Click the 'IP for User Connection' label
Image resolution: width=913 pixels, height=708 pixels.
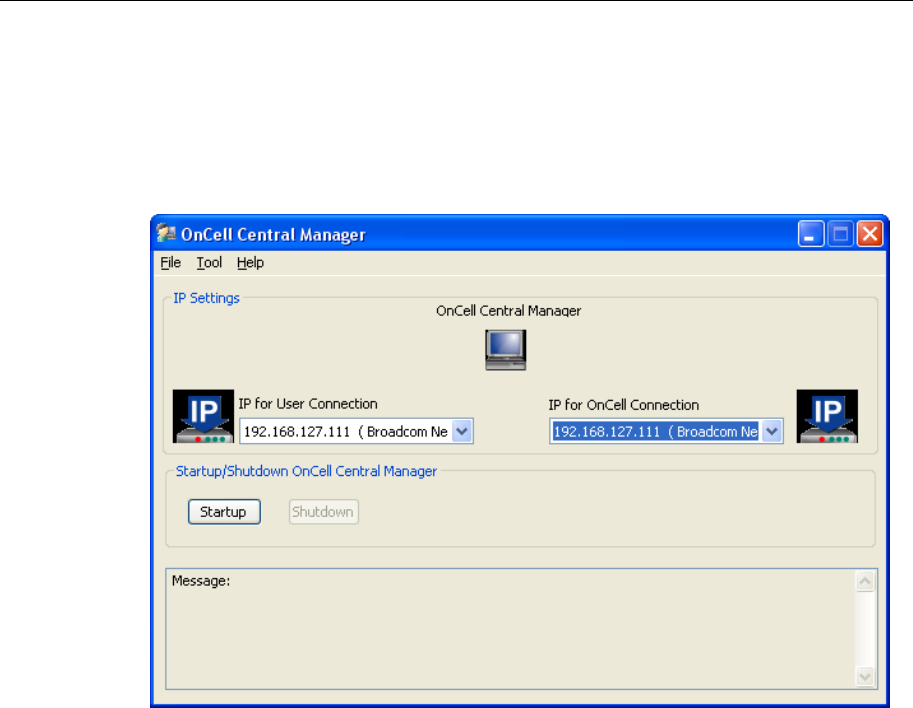tap(308, 404)
